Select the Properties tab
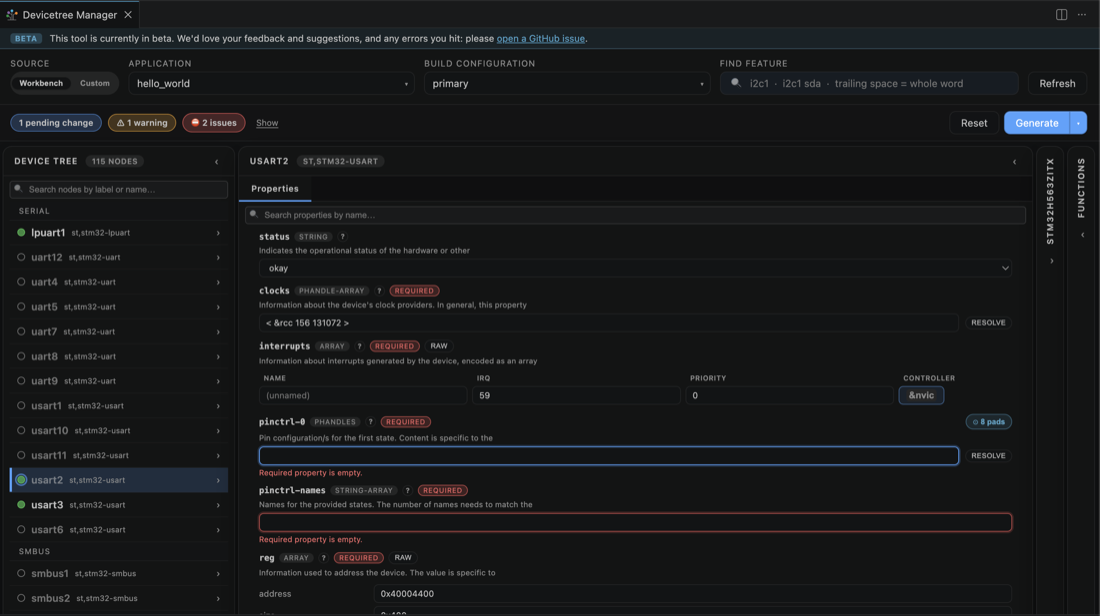 [x=275, y=189]
